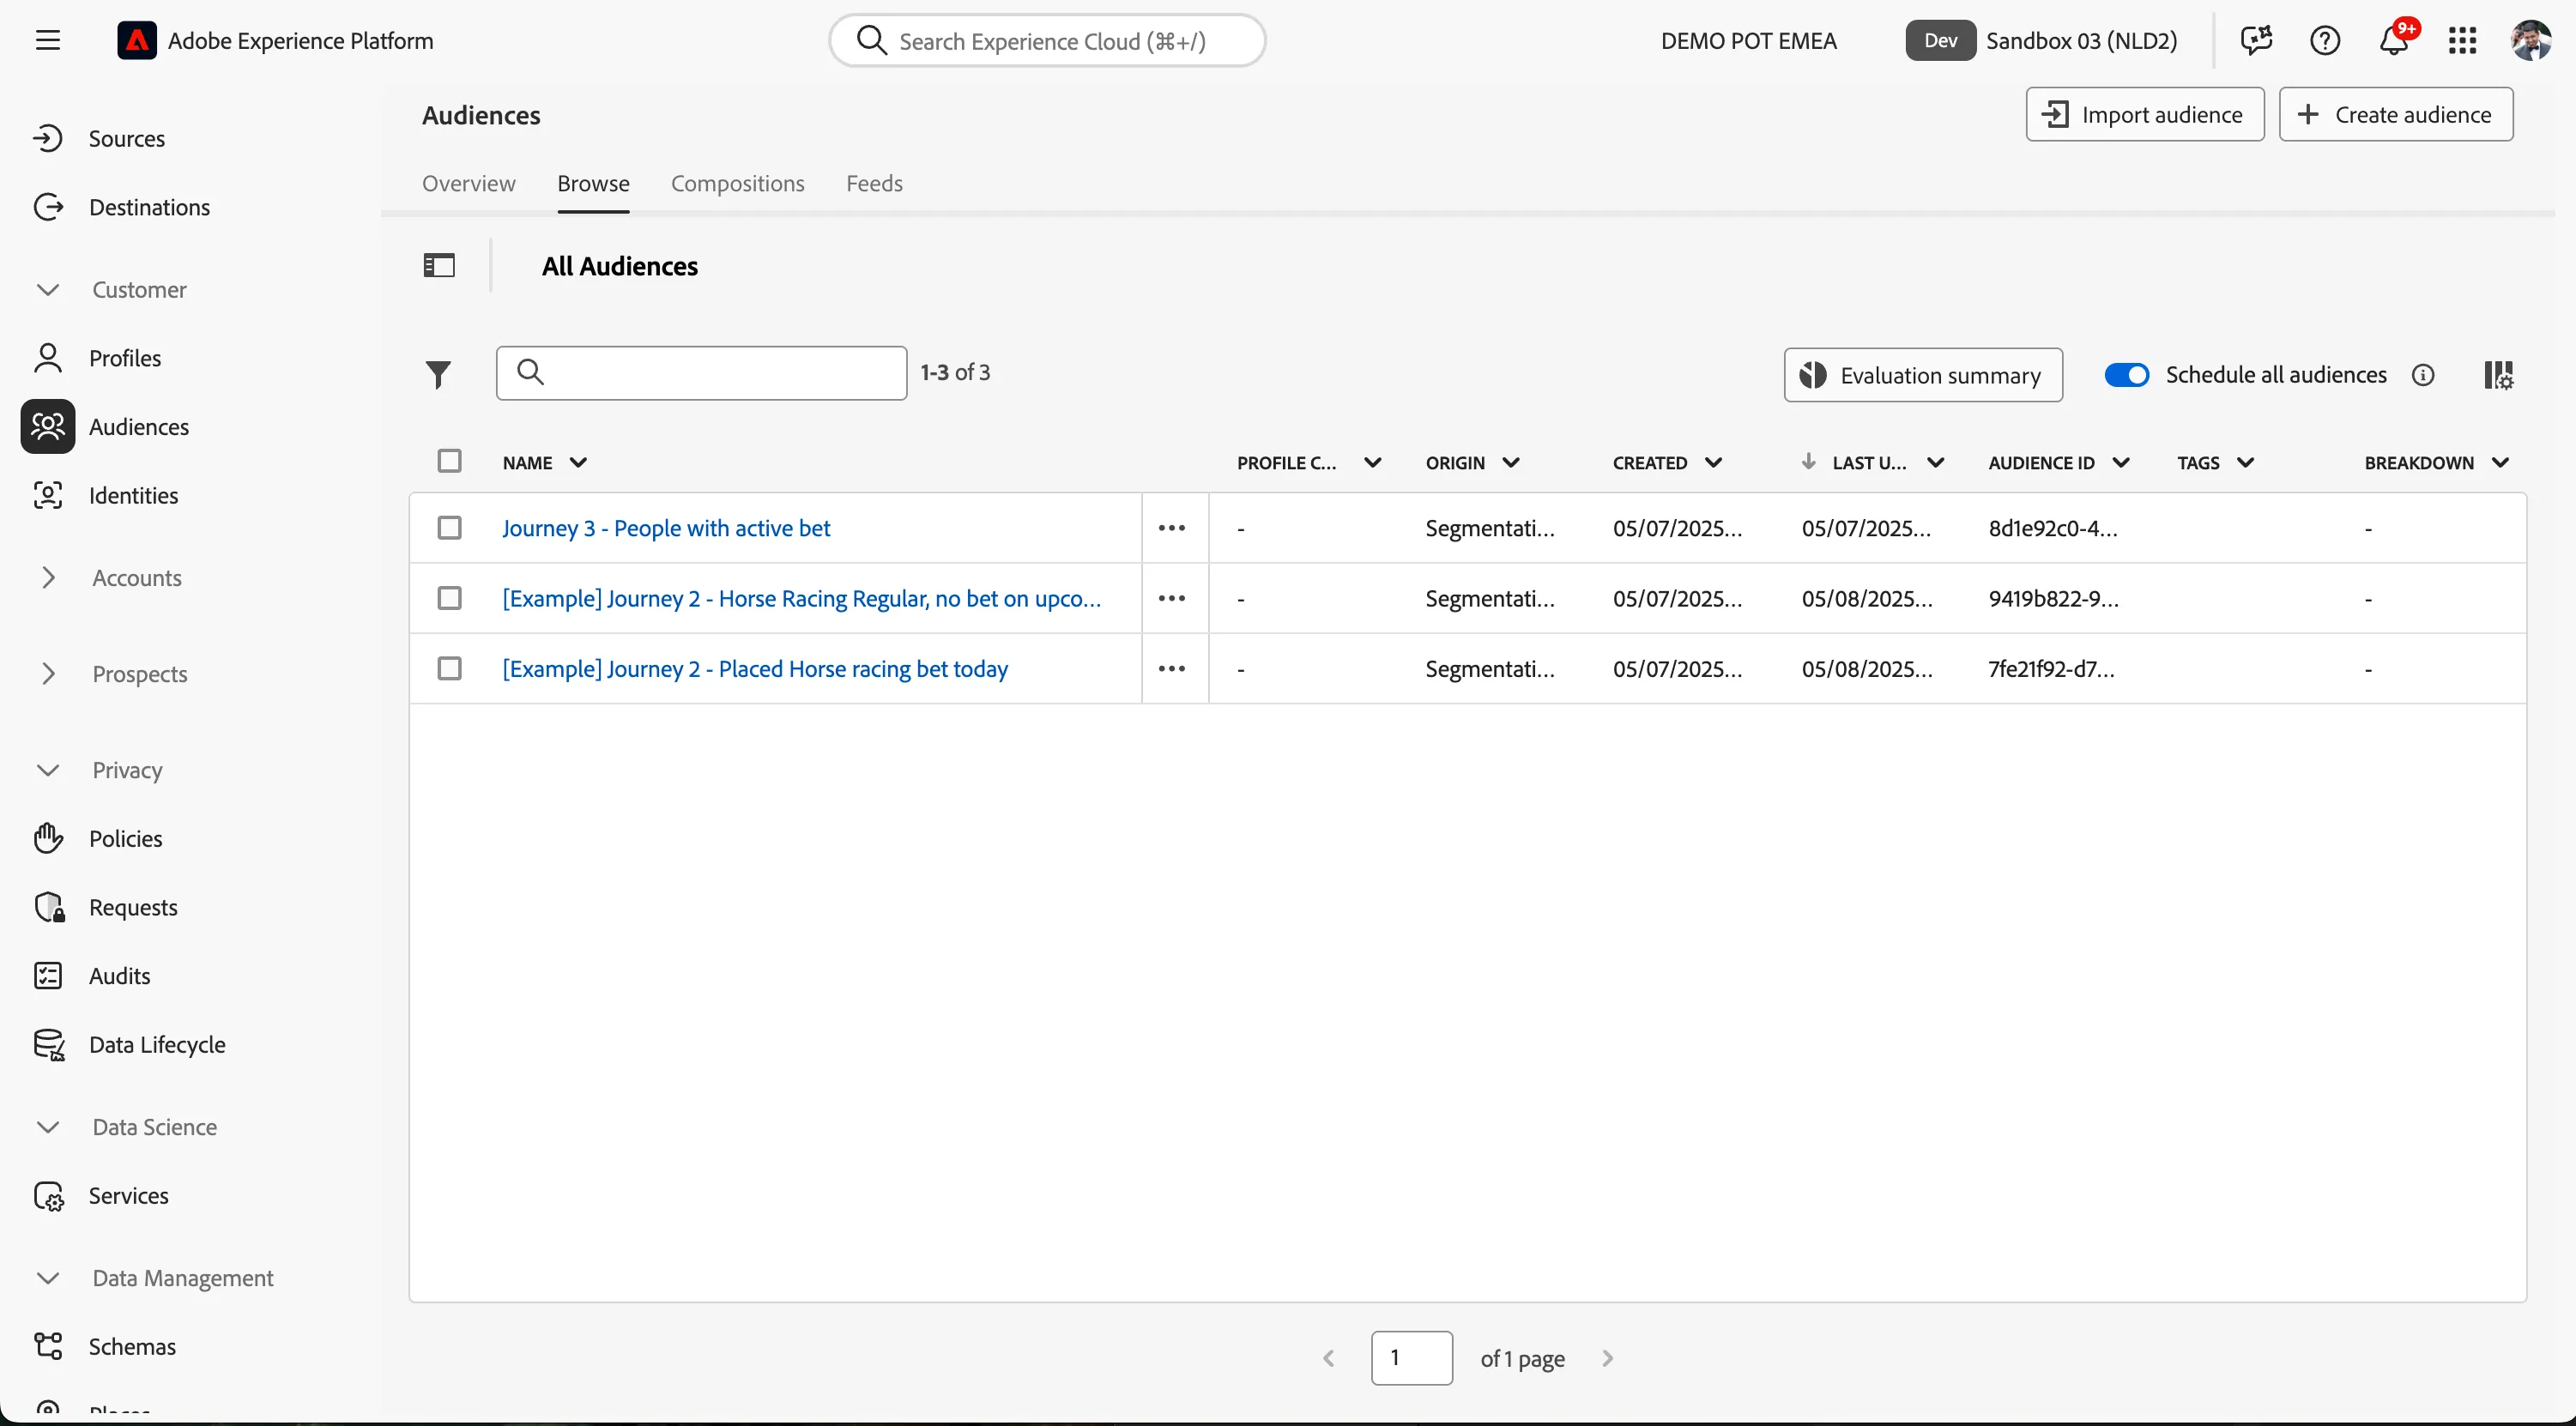Check the Placed Horse racing bet row checkbox
The image size is (2576, 1426).
(x=449, y=668)
